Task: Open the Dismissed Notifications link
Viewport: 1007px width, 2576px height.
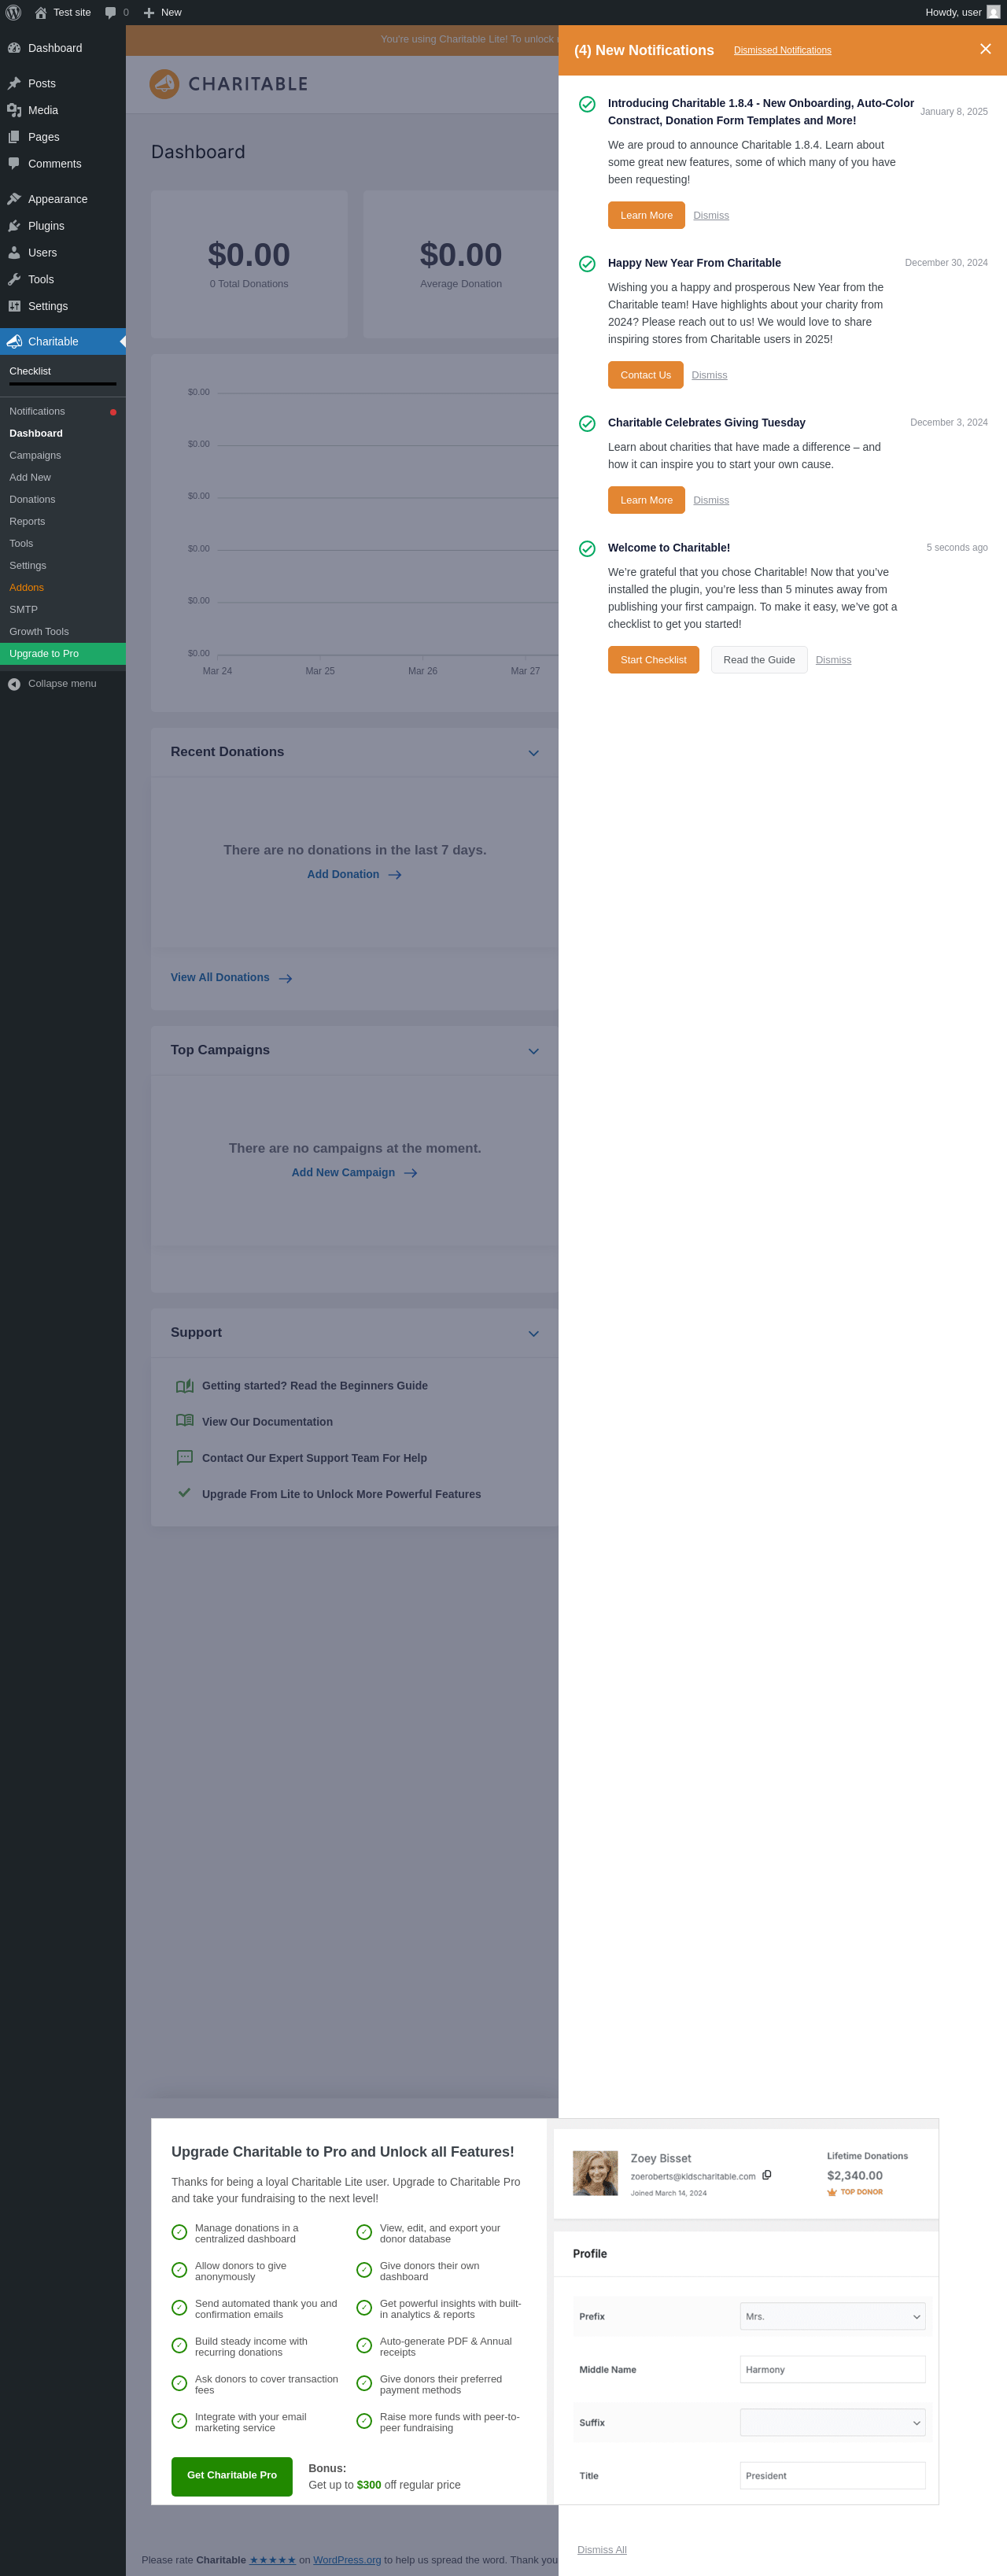Action: pos(782,50)
